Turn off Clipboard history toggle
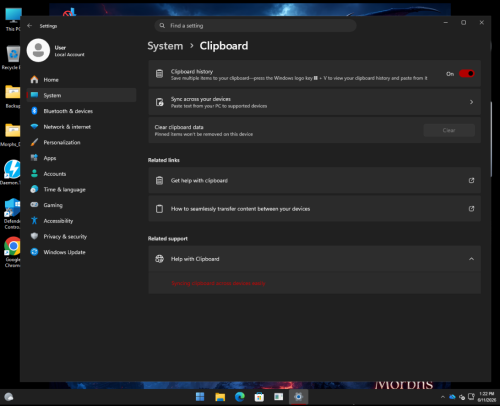The height and width of the screenshot is (406, 500). [467, 74]
